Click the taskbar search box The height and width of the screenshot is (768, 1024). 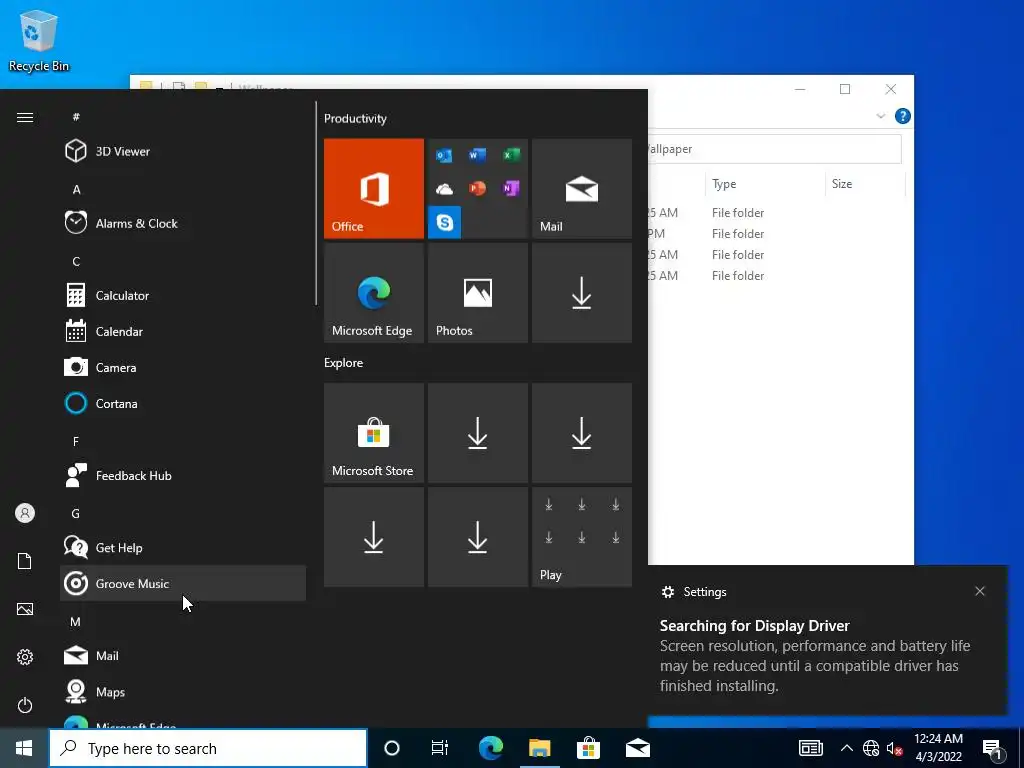tap(208, 748)
